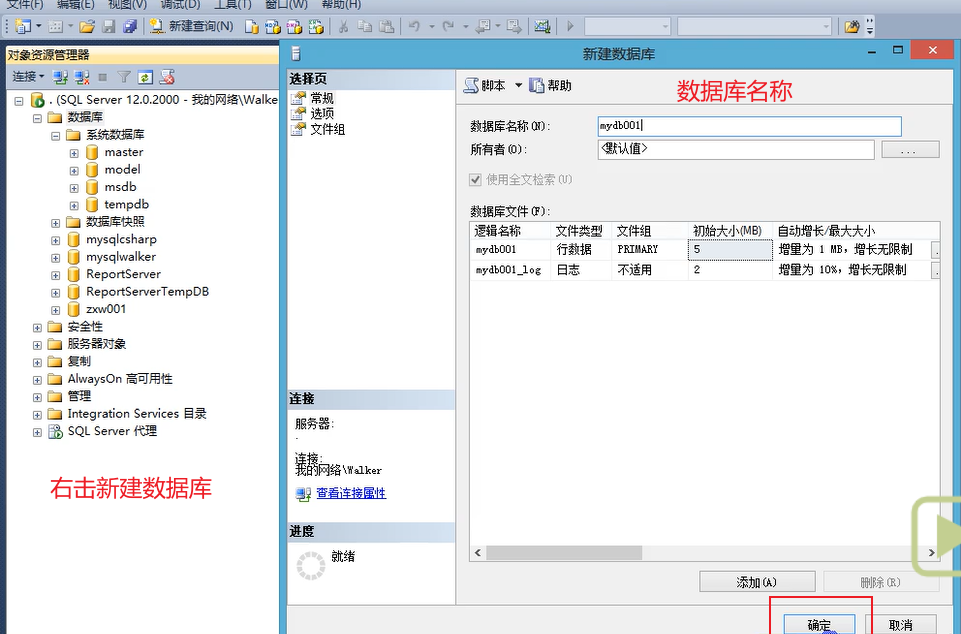Start a new query with 新建查询(N)

point(192,26)
